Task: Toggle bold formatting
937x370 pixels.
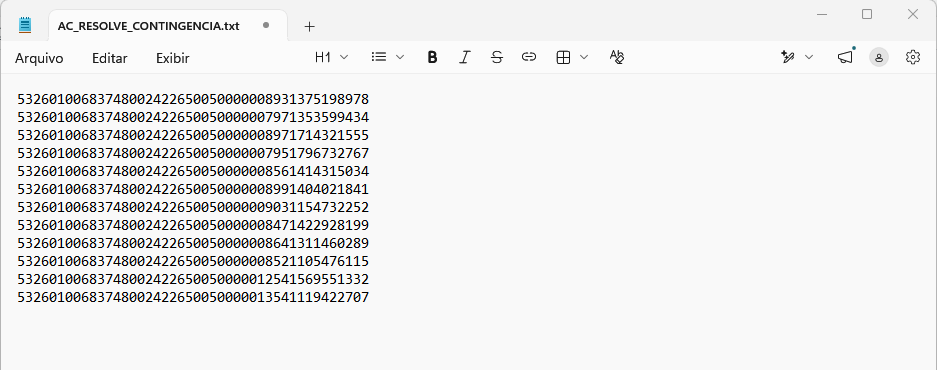Action: click(433, 57)
